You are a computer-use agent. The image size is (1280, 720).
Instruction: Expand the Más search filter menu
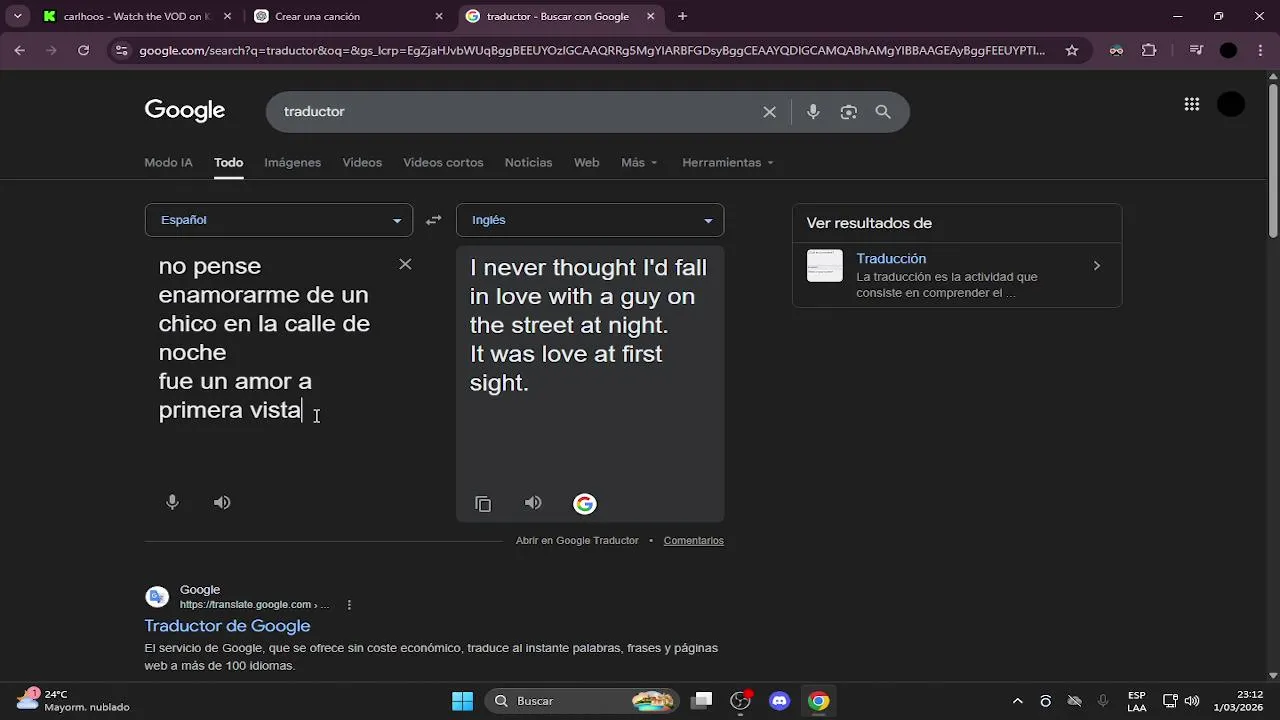point(639,162)
